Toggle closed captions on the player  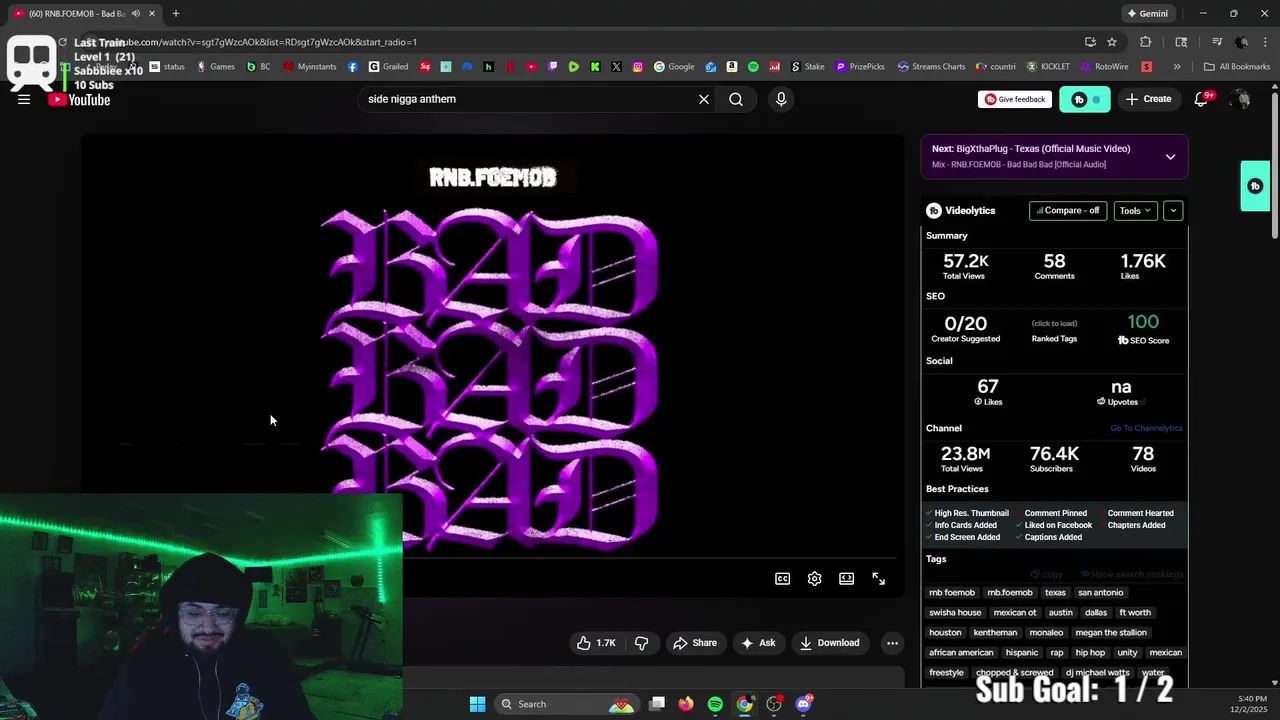783,578
